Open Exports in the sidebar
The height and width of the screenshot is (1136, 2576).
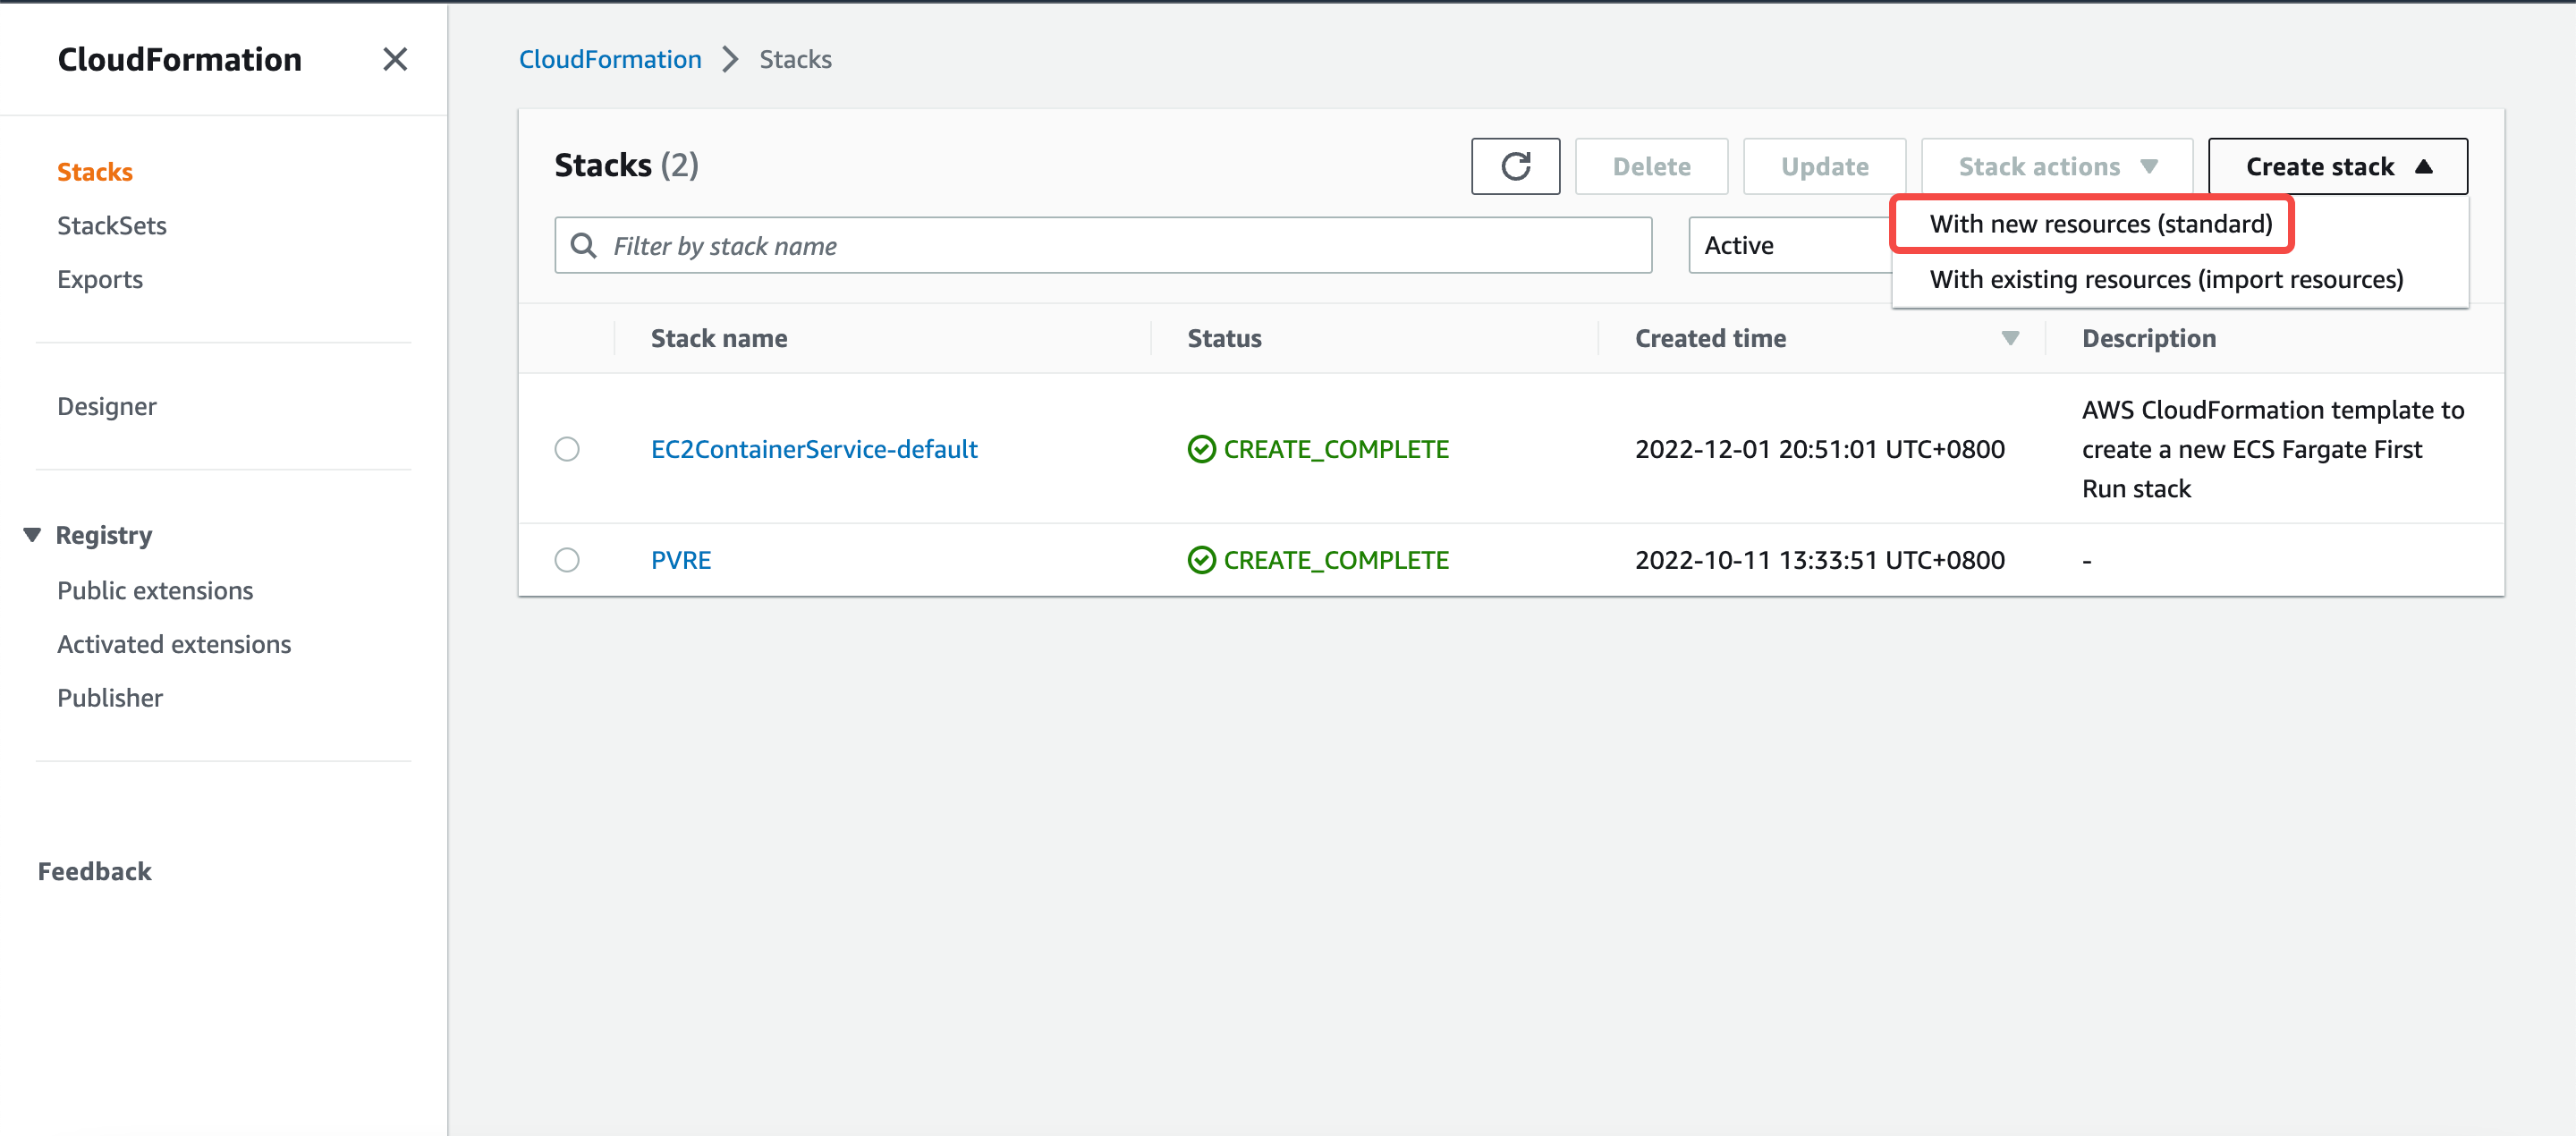[100, 280]
